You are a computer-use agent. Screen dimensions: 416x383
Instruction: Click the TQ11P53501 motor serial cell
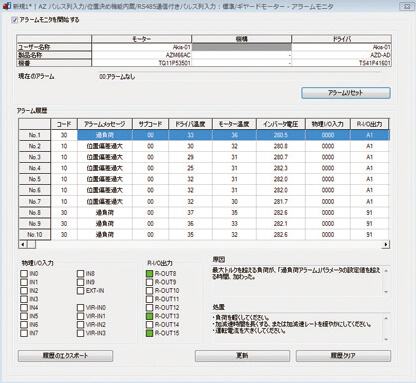[x=141, y=63]
